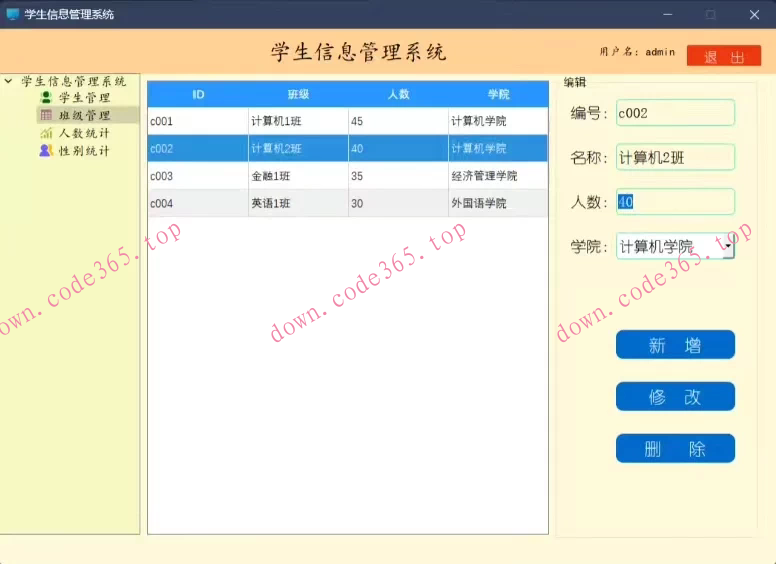Click the 30 people count cell

(x=398, y=203)
